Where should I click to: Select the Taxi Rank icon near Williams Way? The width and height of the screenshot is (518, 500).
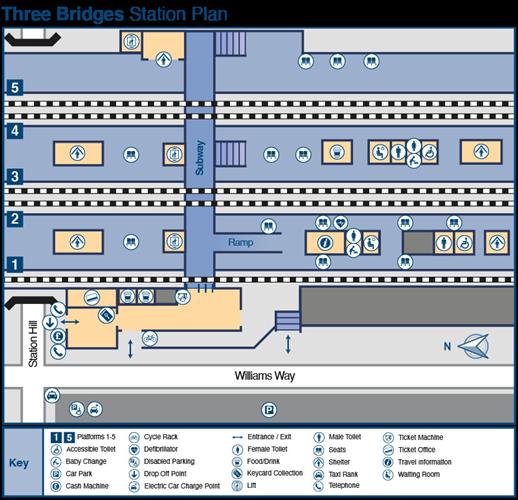click(52, 396)
